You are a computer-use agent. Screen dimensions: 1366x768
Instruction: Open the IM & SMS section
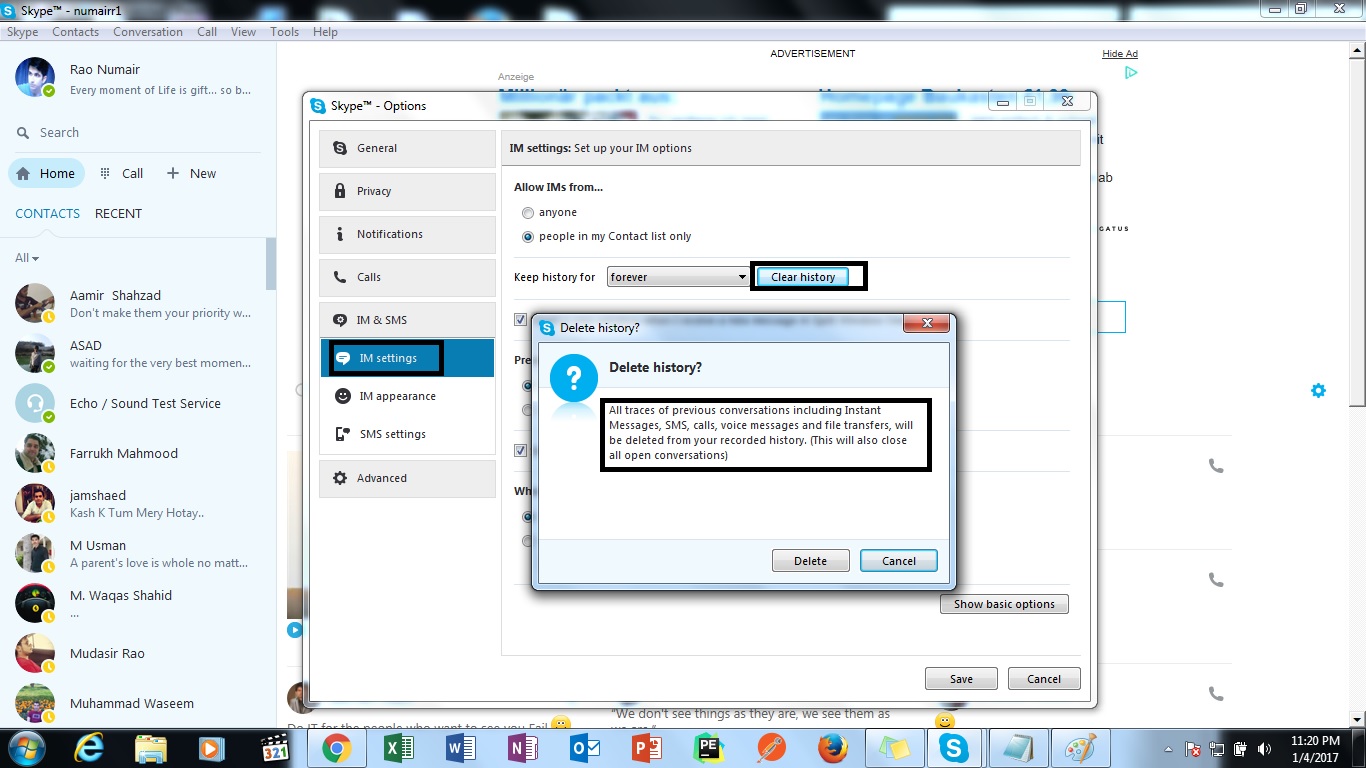407,320
